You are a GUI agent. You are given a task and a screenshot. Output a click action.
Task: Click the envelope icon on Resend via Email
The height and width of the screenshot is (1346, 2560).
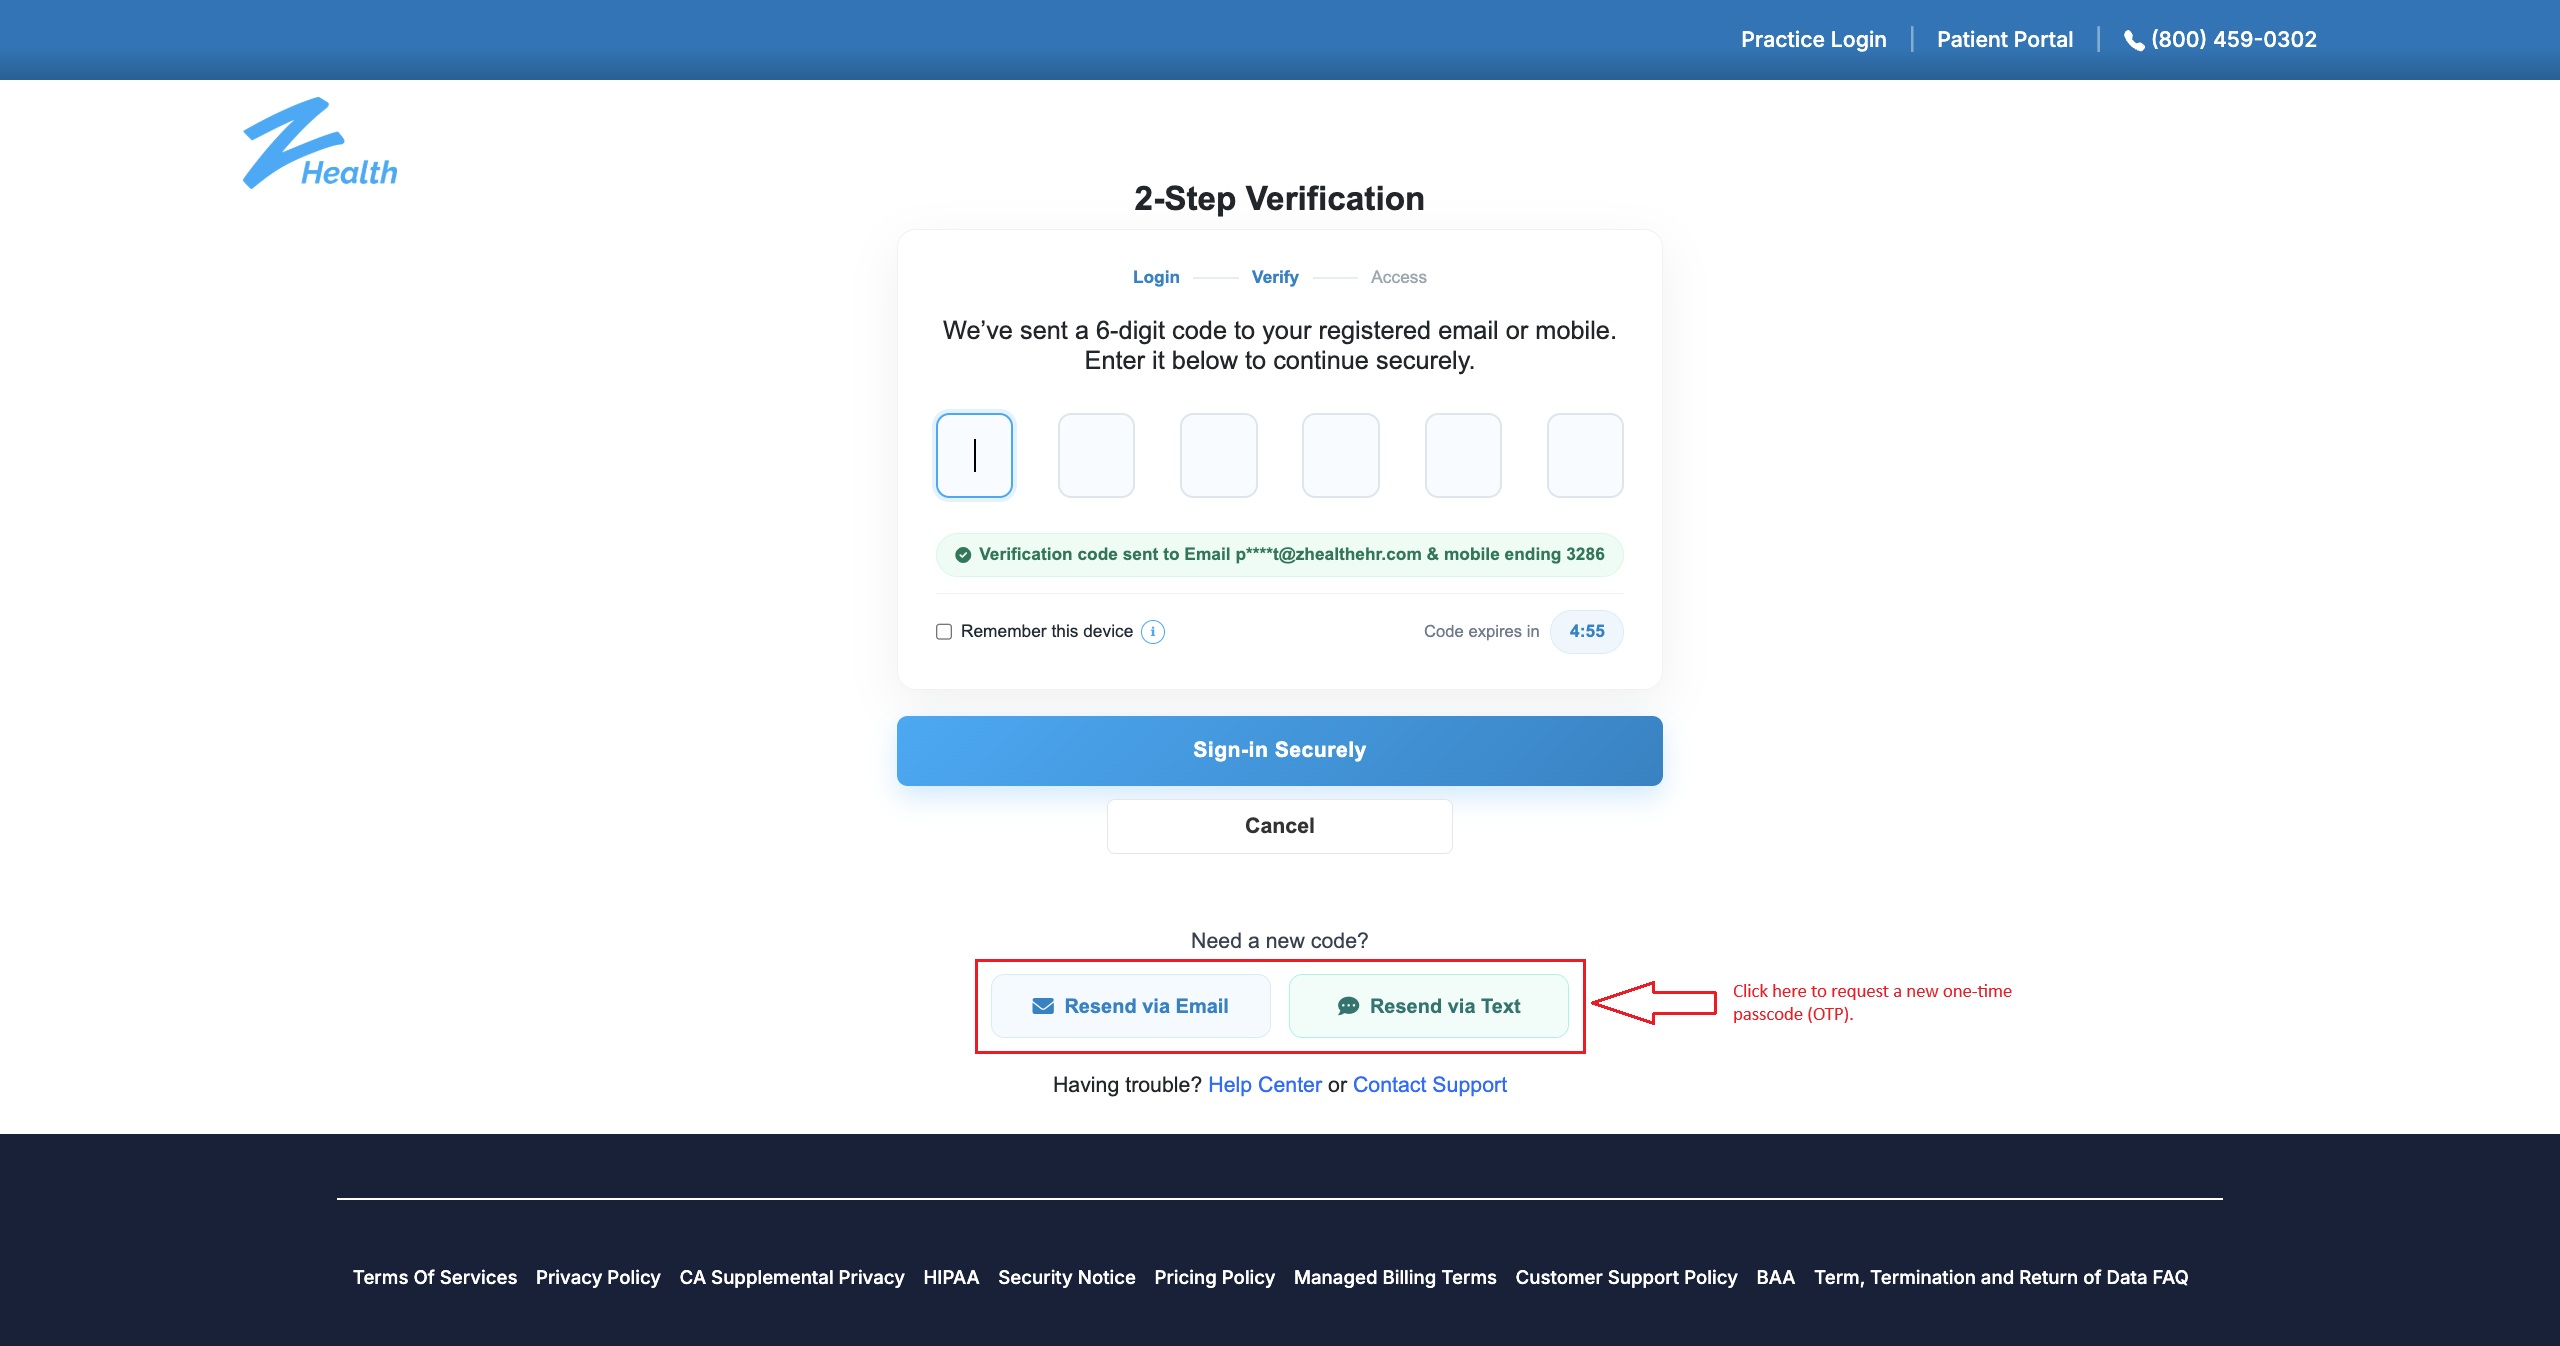(1043, 1006)
